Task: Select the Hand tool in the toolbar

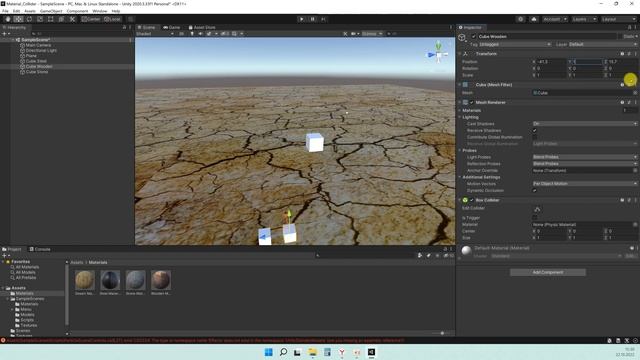Action: [8, 19]
